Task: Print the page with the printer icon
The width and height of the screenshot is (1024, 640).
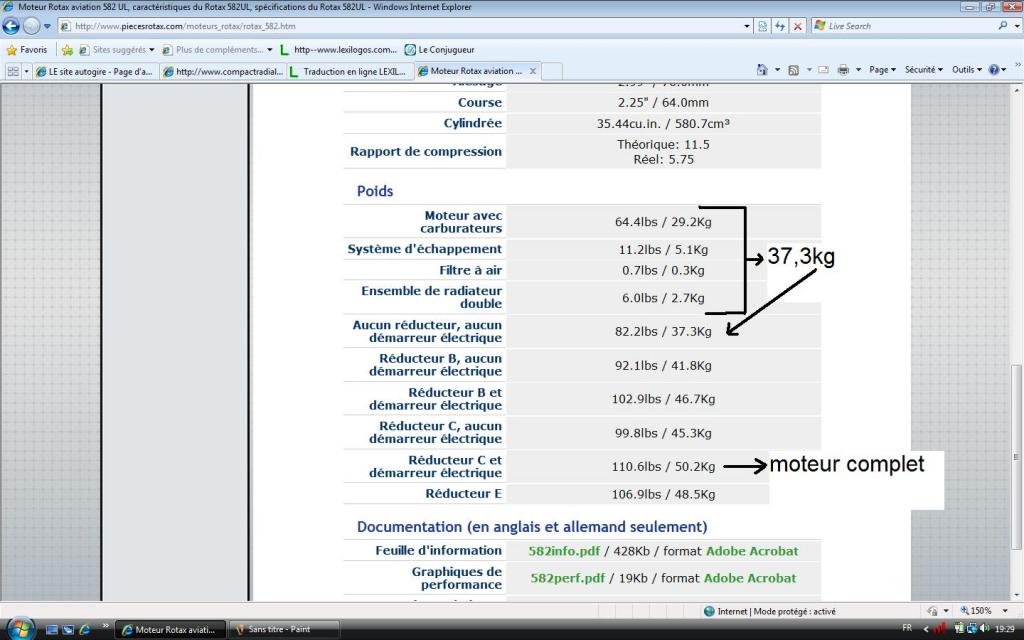Action: click(x=843, y=70)
